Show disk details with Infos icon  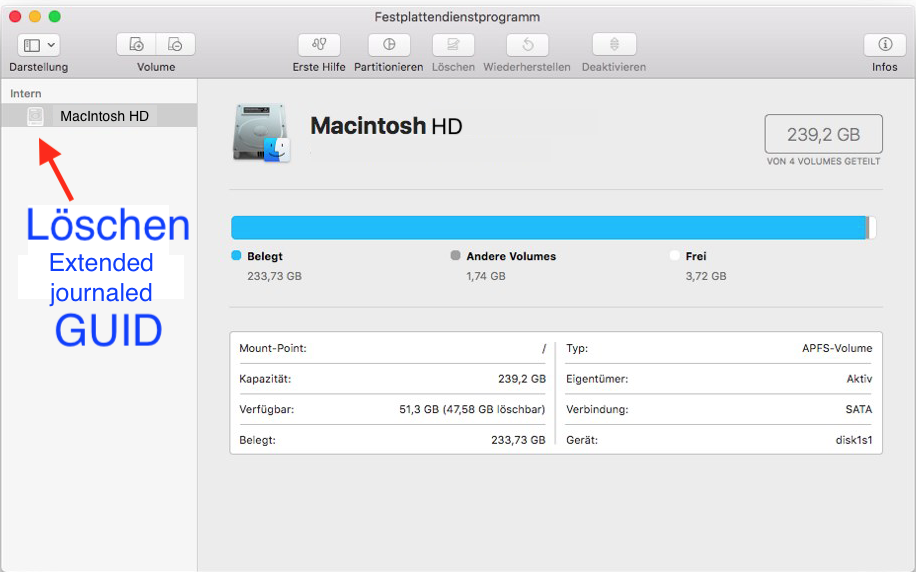click(x=884, y=45)
